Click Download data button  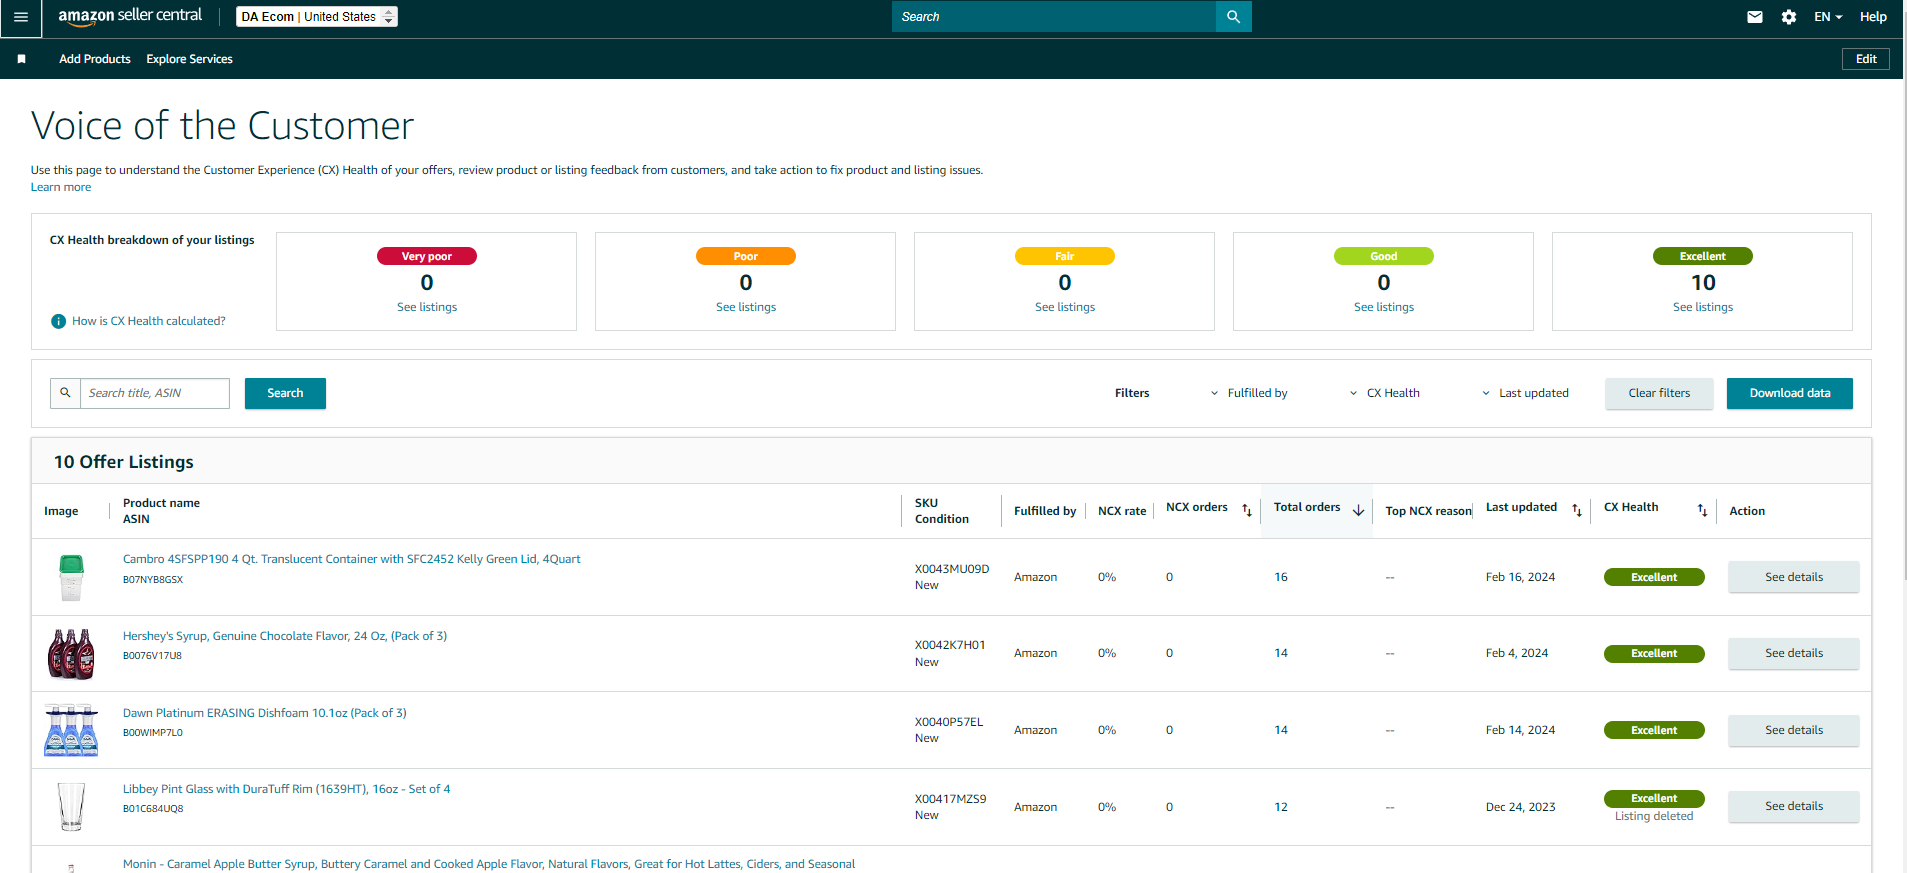[1790, 393]
